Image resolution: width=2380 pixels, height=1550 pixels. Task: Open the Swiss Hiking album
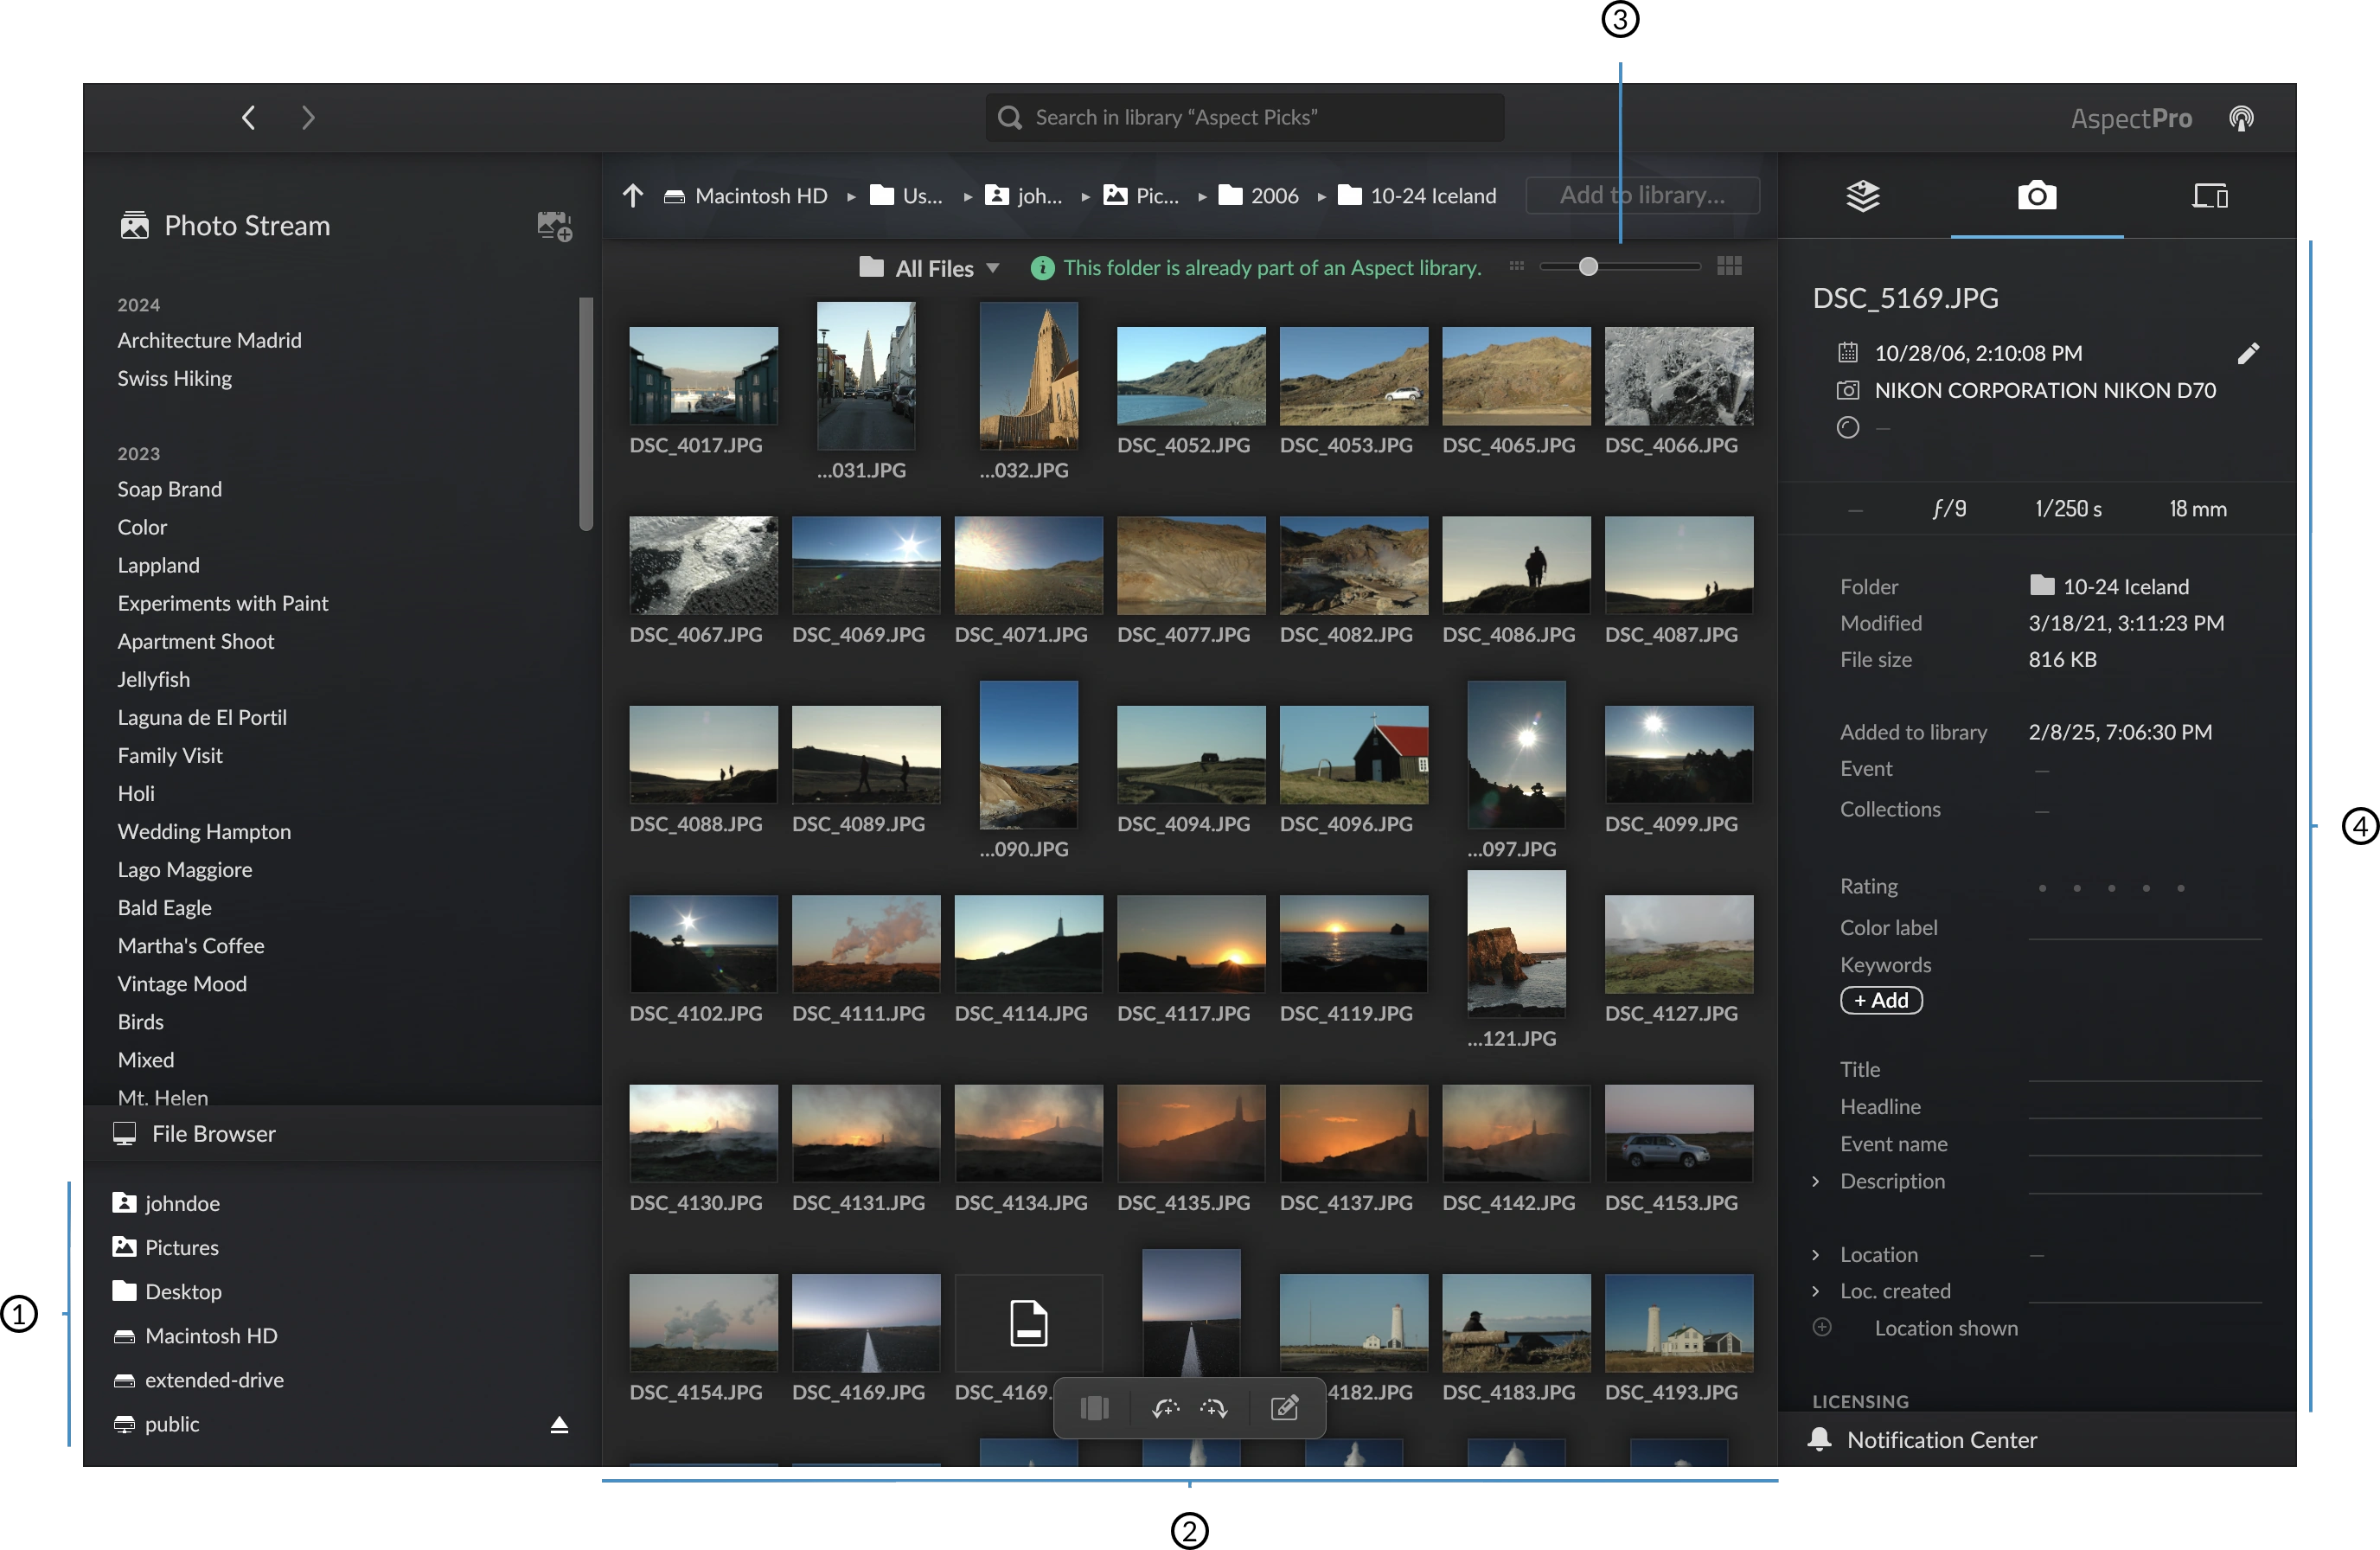(x=174, y=378)
